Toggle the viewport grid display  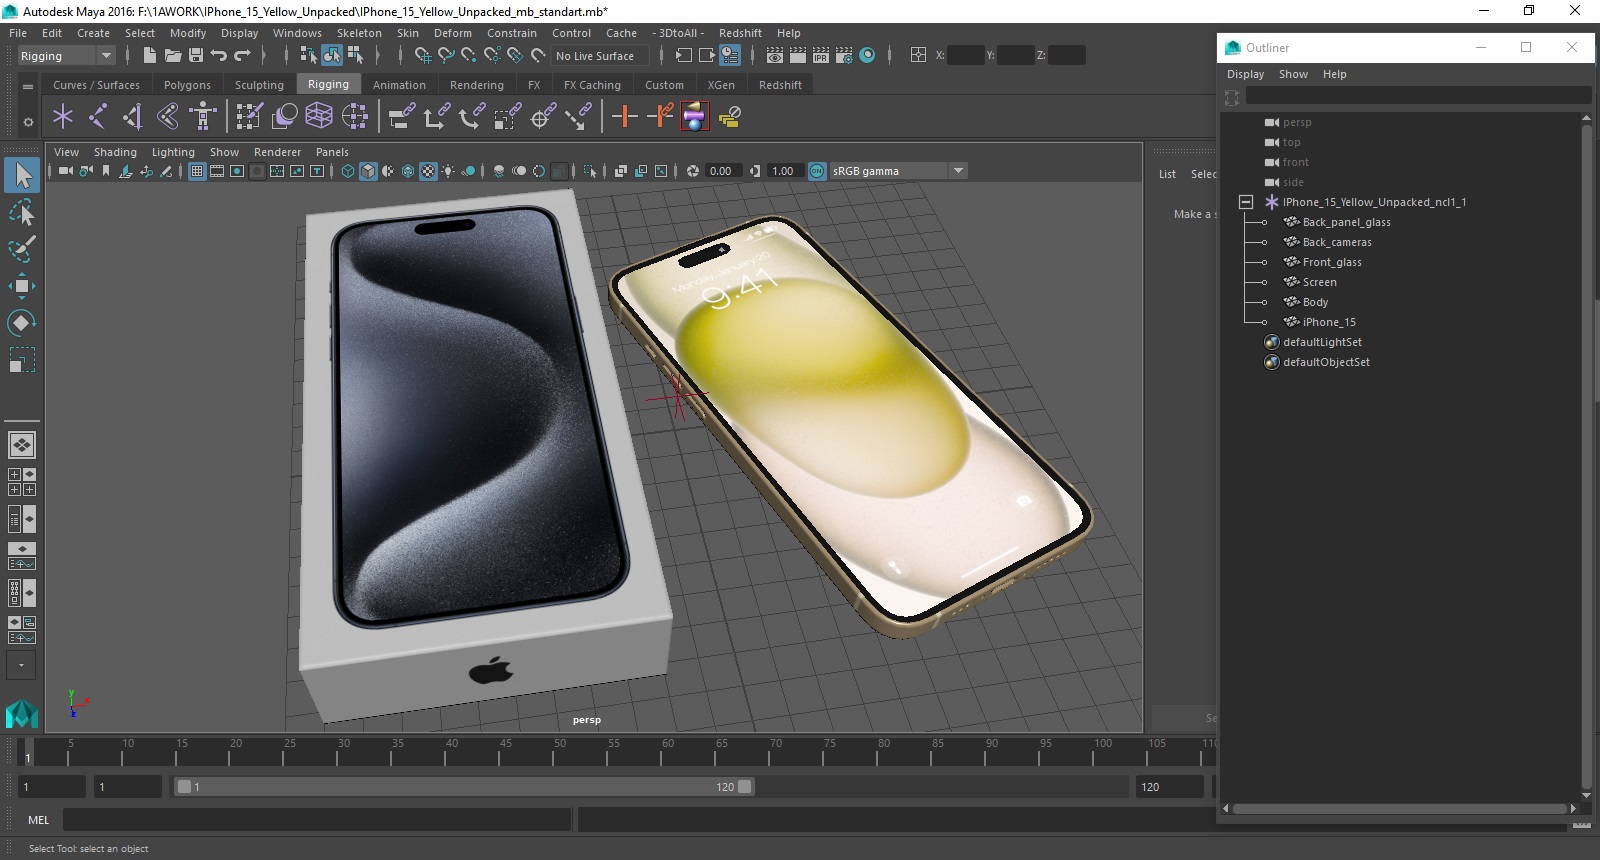tap(197, 171)
